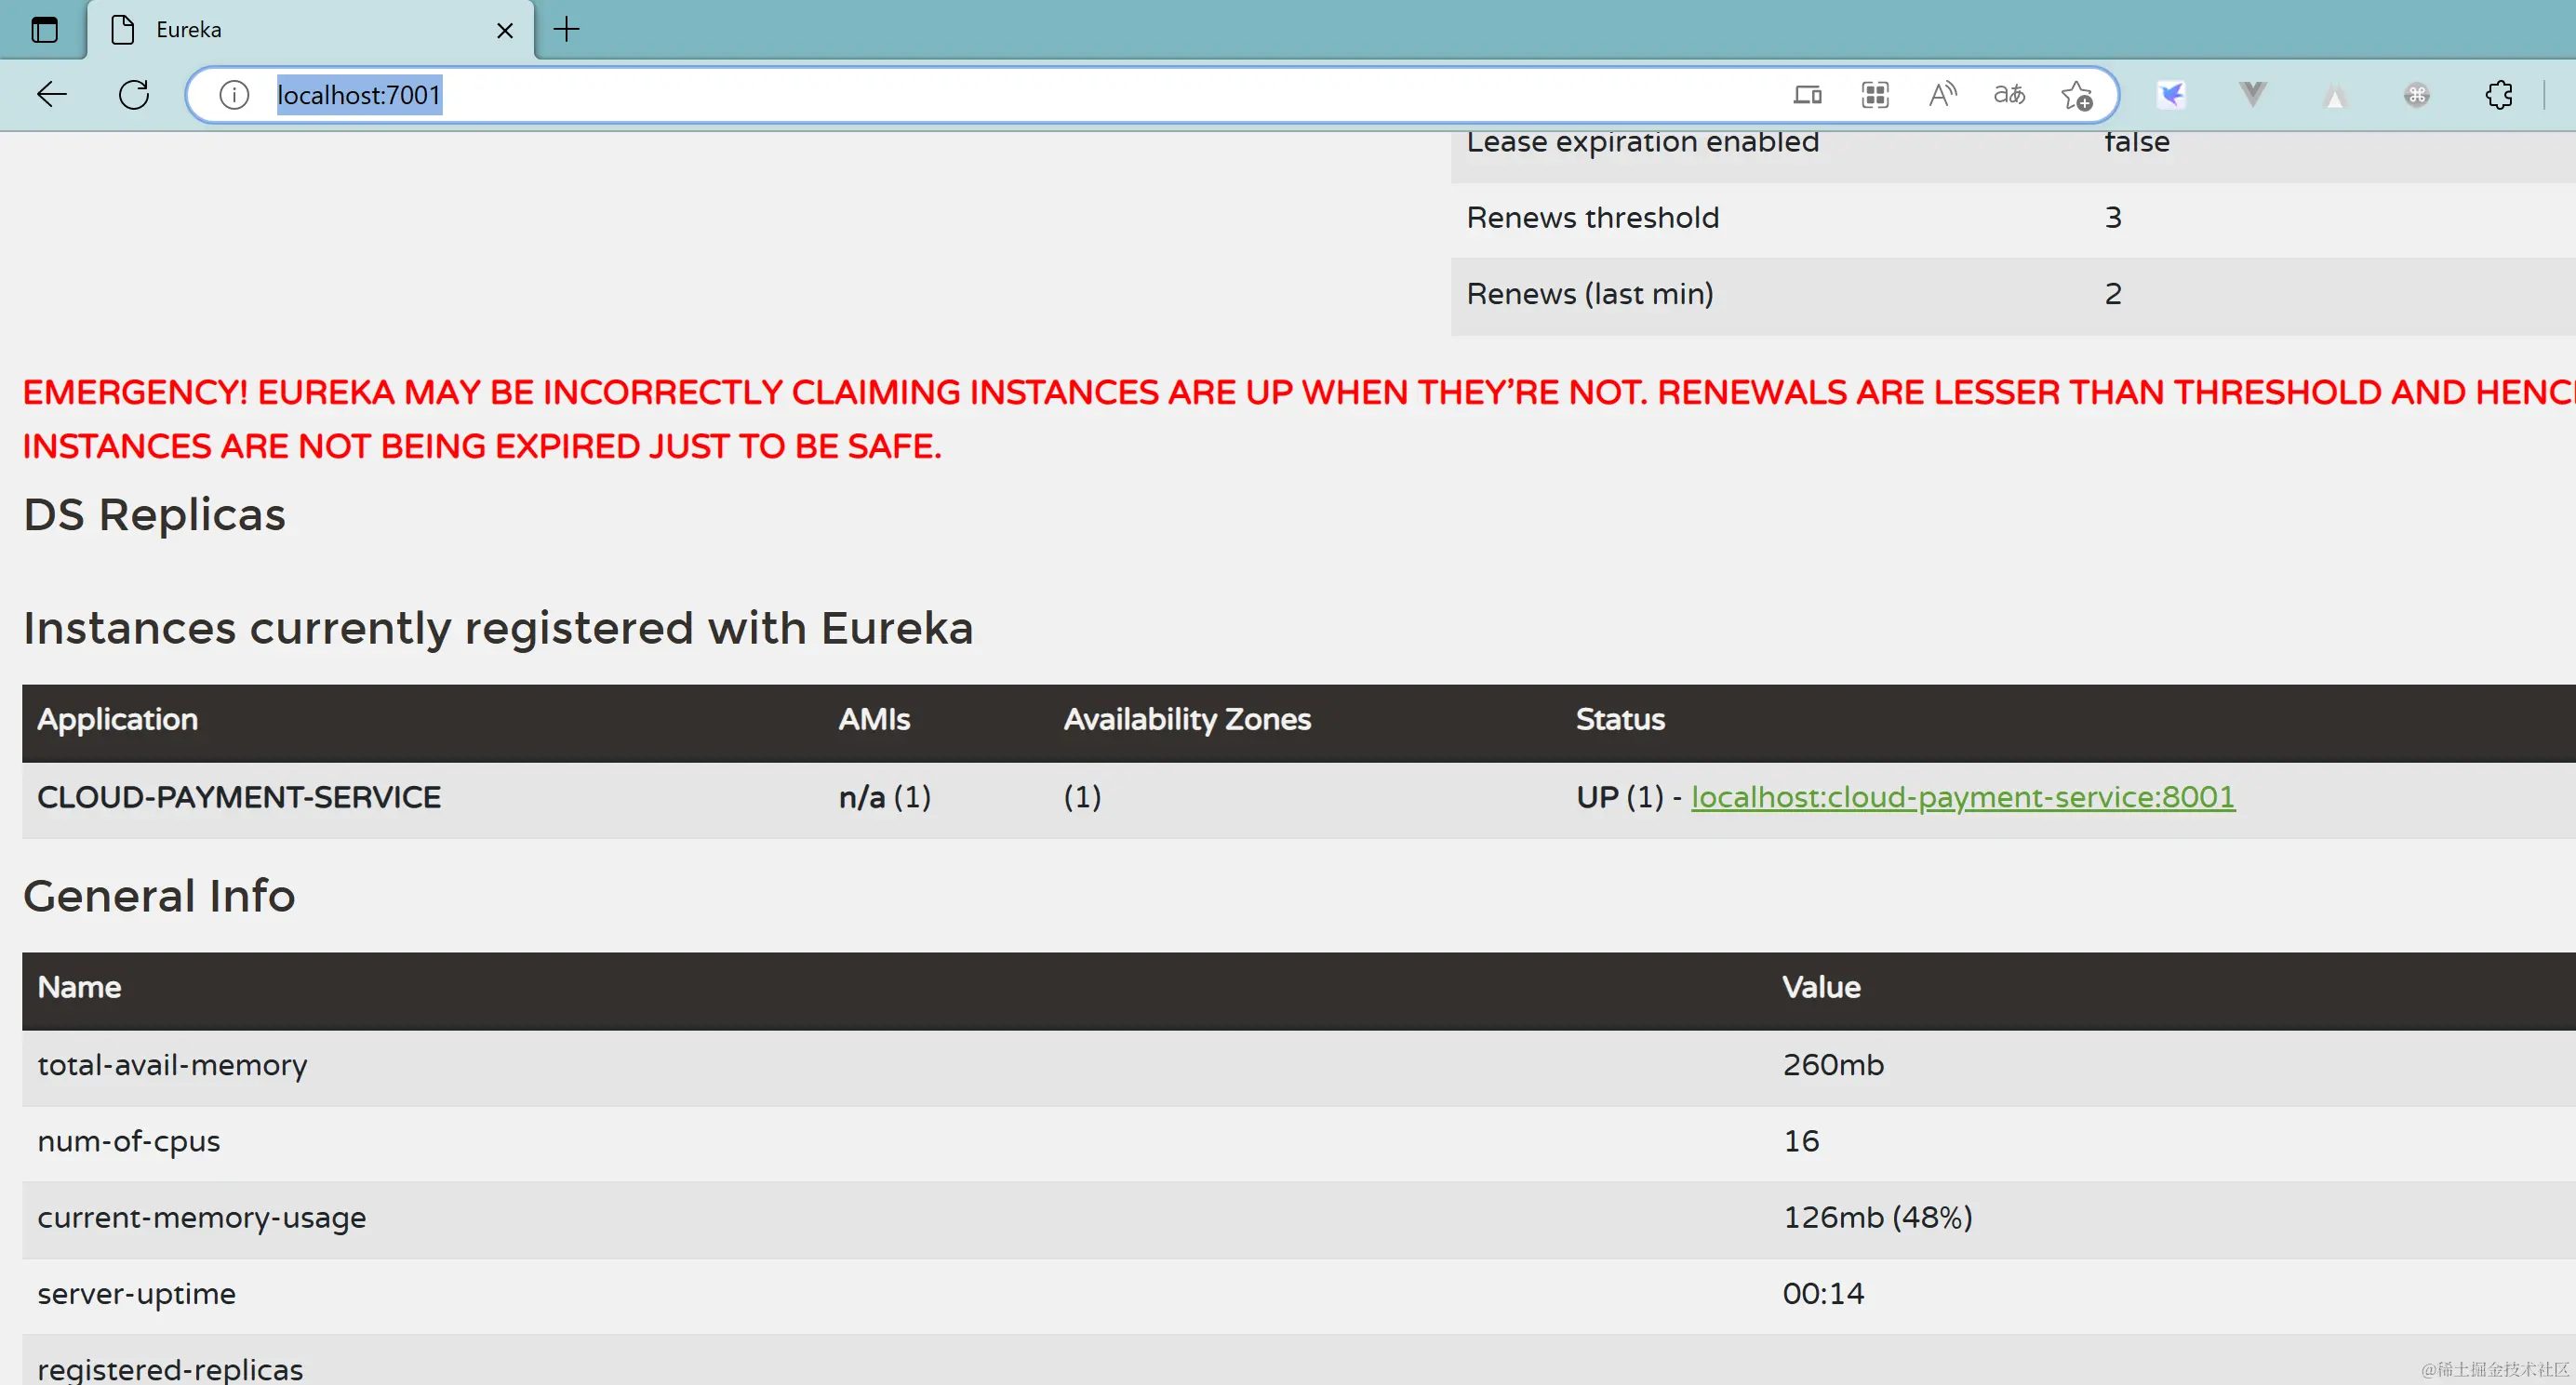Add this page to favorites

tap(2077, 96)
